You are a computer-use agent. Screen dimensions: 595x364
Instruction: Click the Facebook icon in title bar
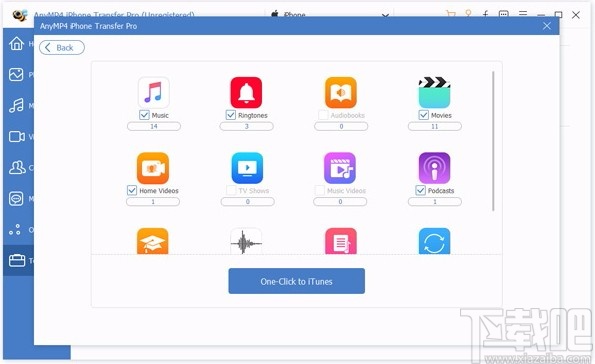(x=486, y=14)
